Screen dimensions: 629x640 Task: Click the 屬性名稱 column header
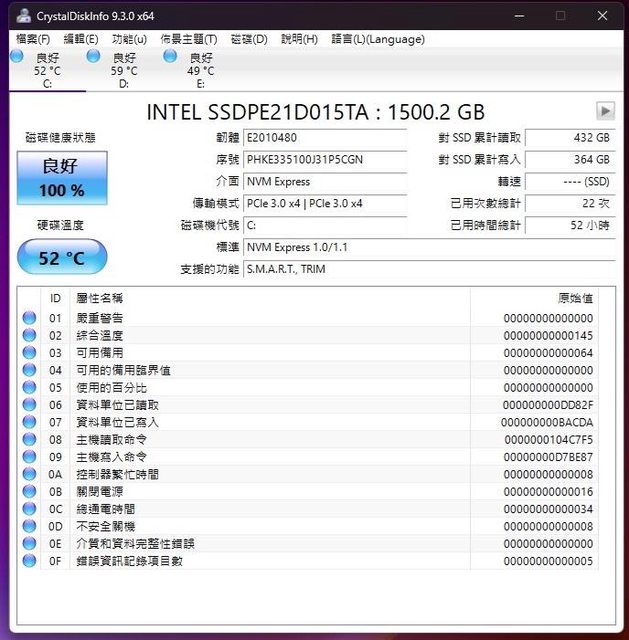coord(100,298)
